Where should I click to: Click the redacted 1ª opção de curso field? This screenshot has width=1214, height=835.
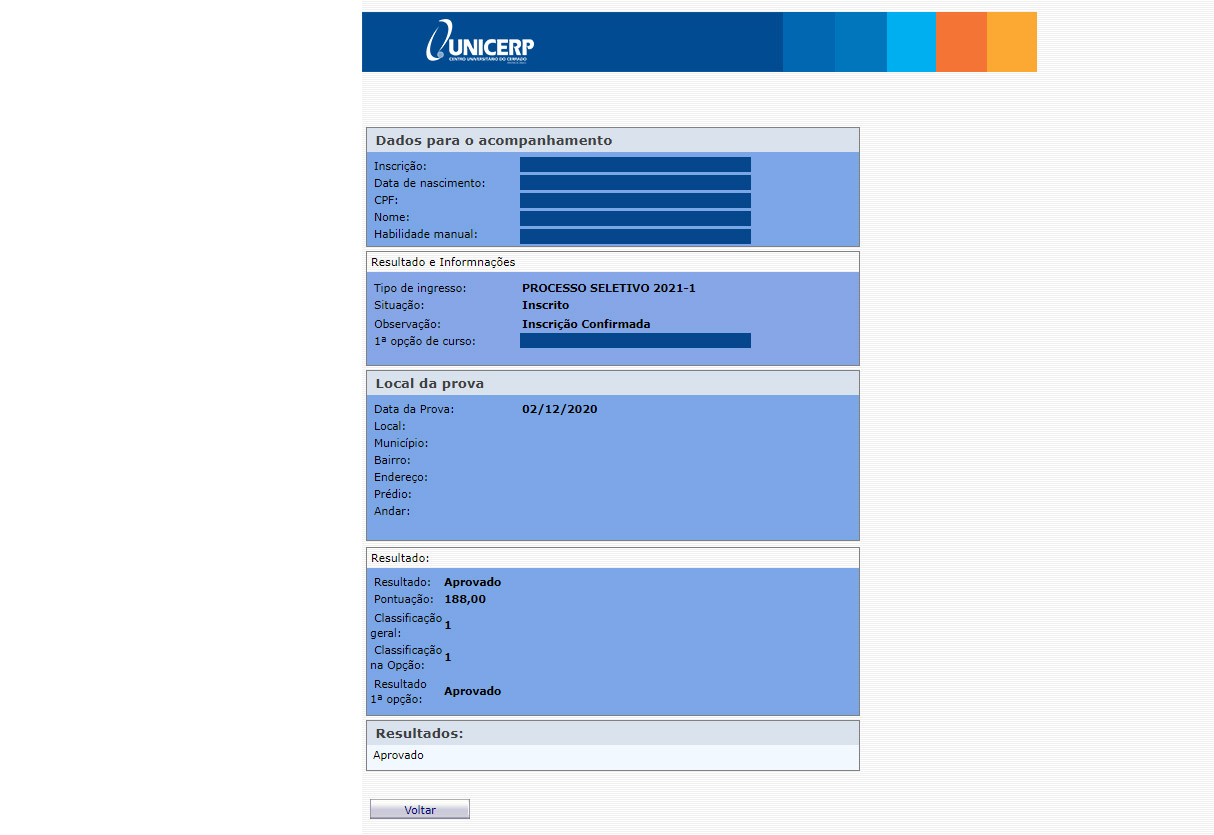(635, 341)
